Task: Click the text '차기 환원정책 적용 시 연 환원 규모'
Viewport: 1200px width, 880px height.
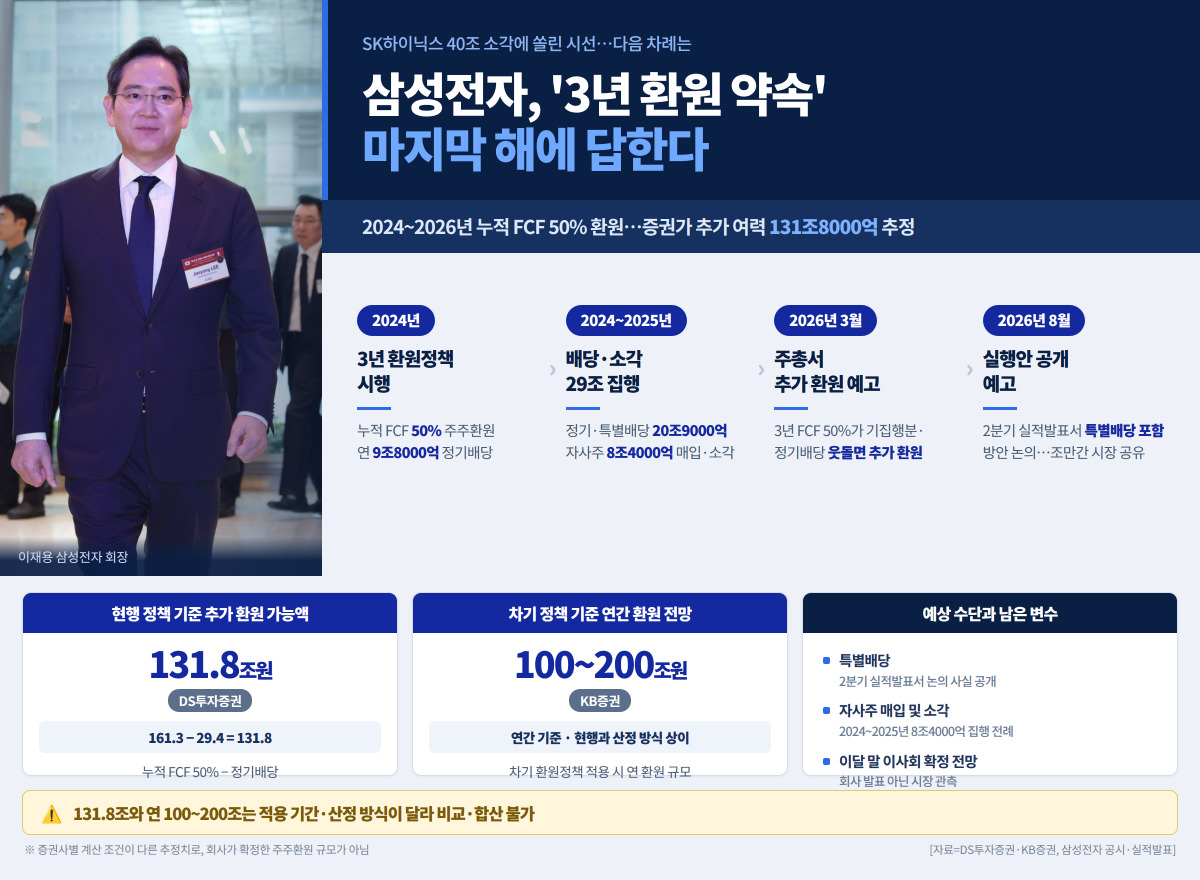Action: point(600,771)
